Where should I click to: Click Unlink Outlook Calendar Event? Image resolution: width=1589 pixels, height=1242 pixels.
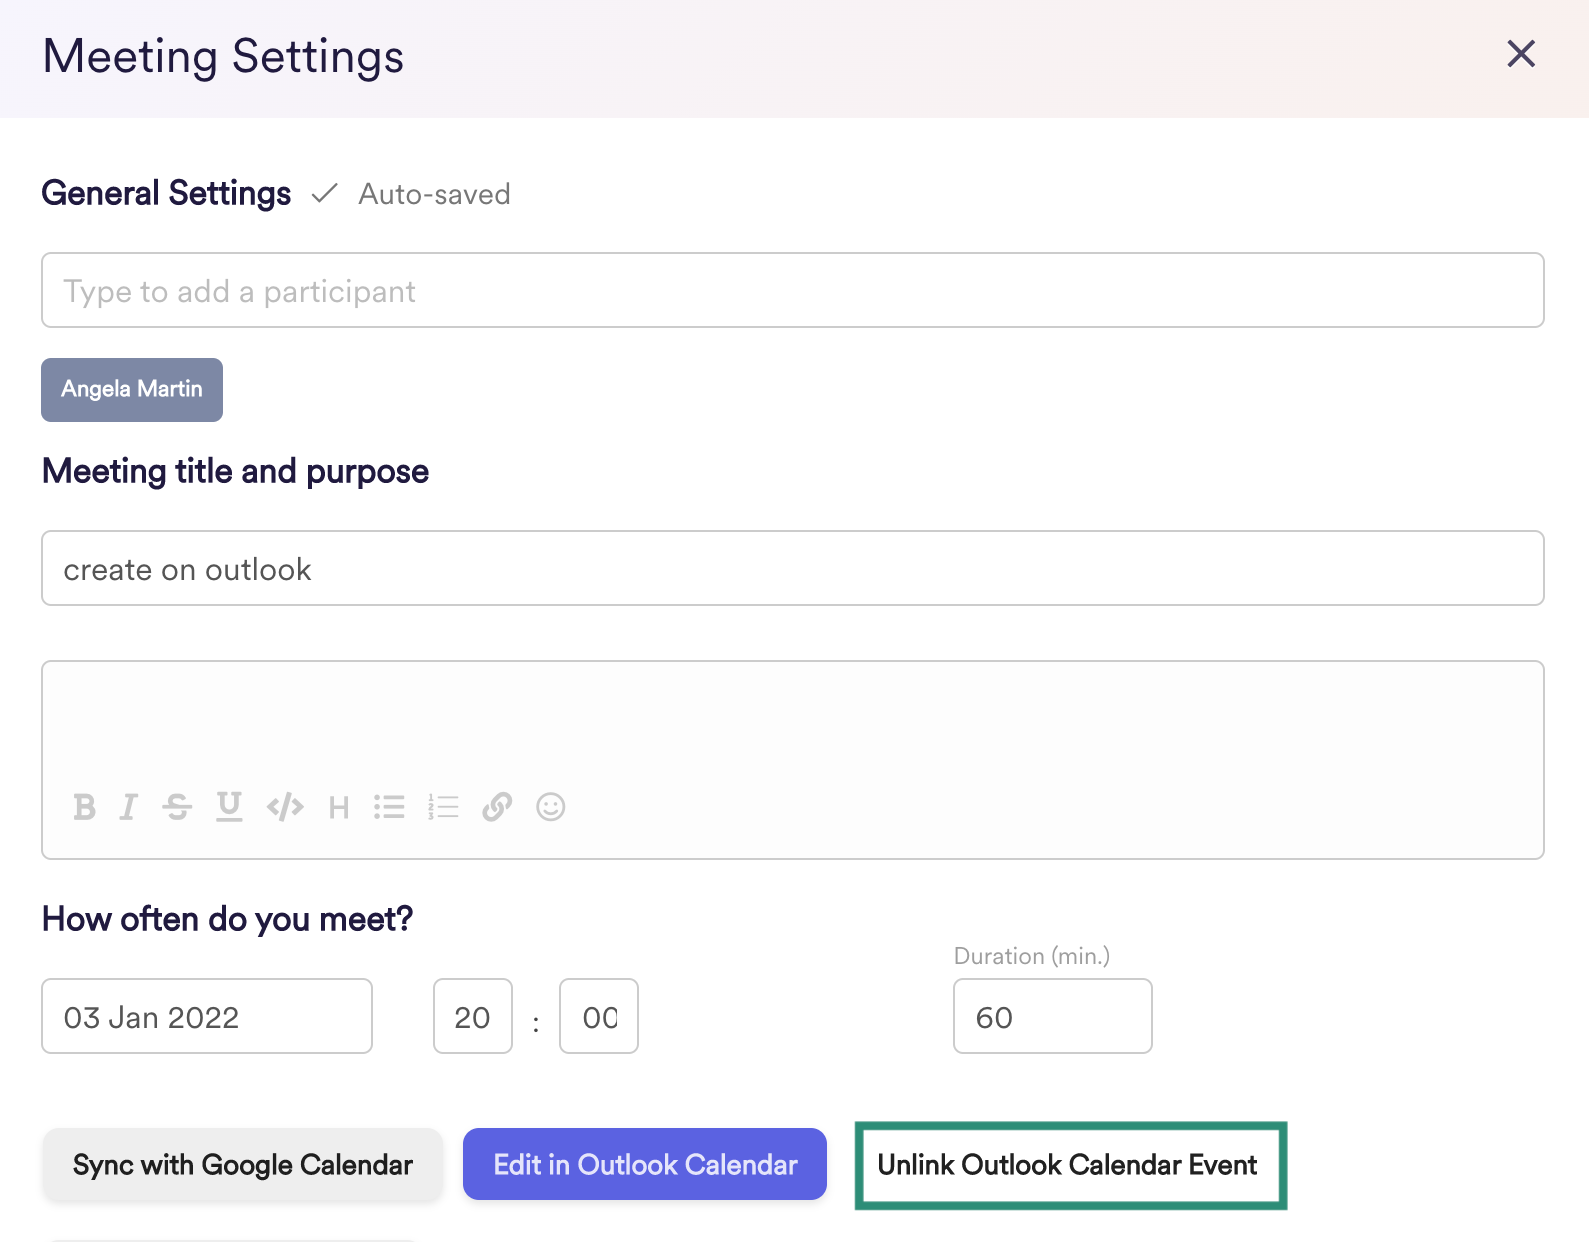[x=1069, y=1166]
